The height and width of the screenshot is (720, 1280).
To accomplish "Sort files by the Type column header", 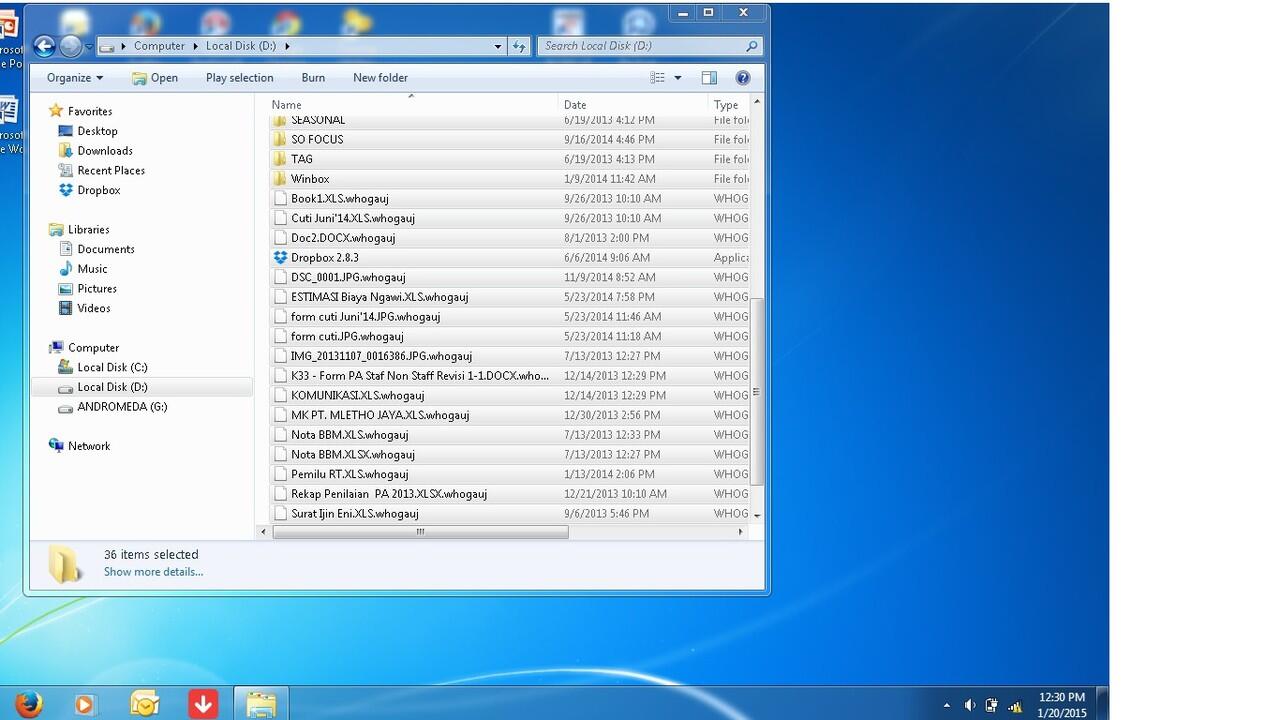I will click(728, 105).
